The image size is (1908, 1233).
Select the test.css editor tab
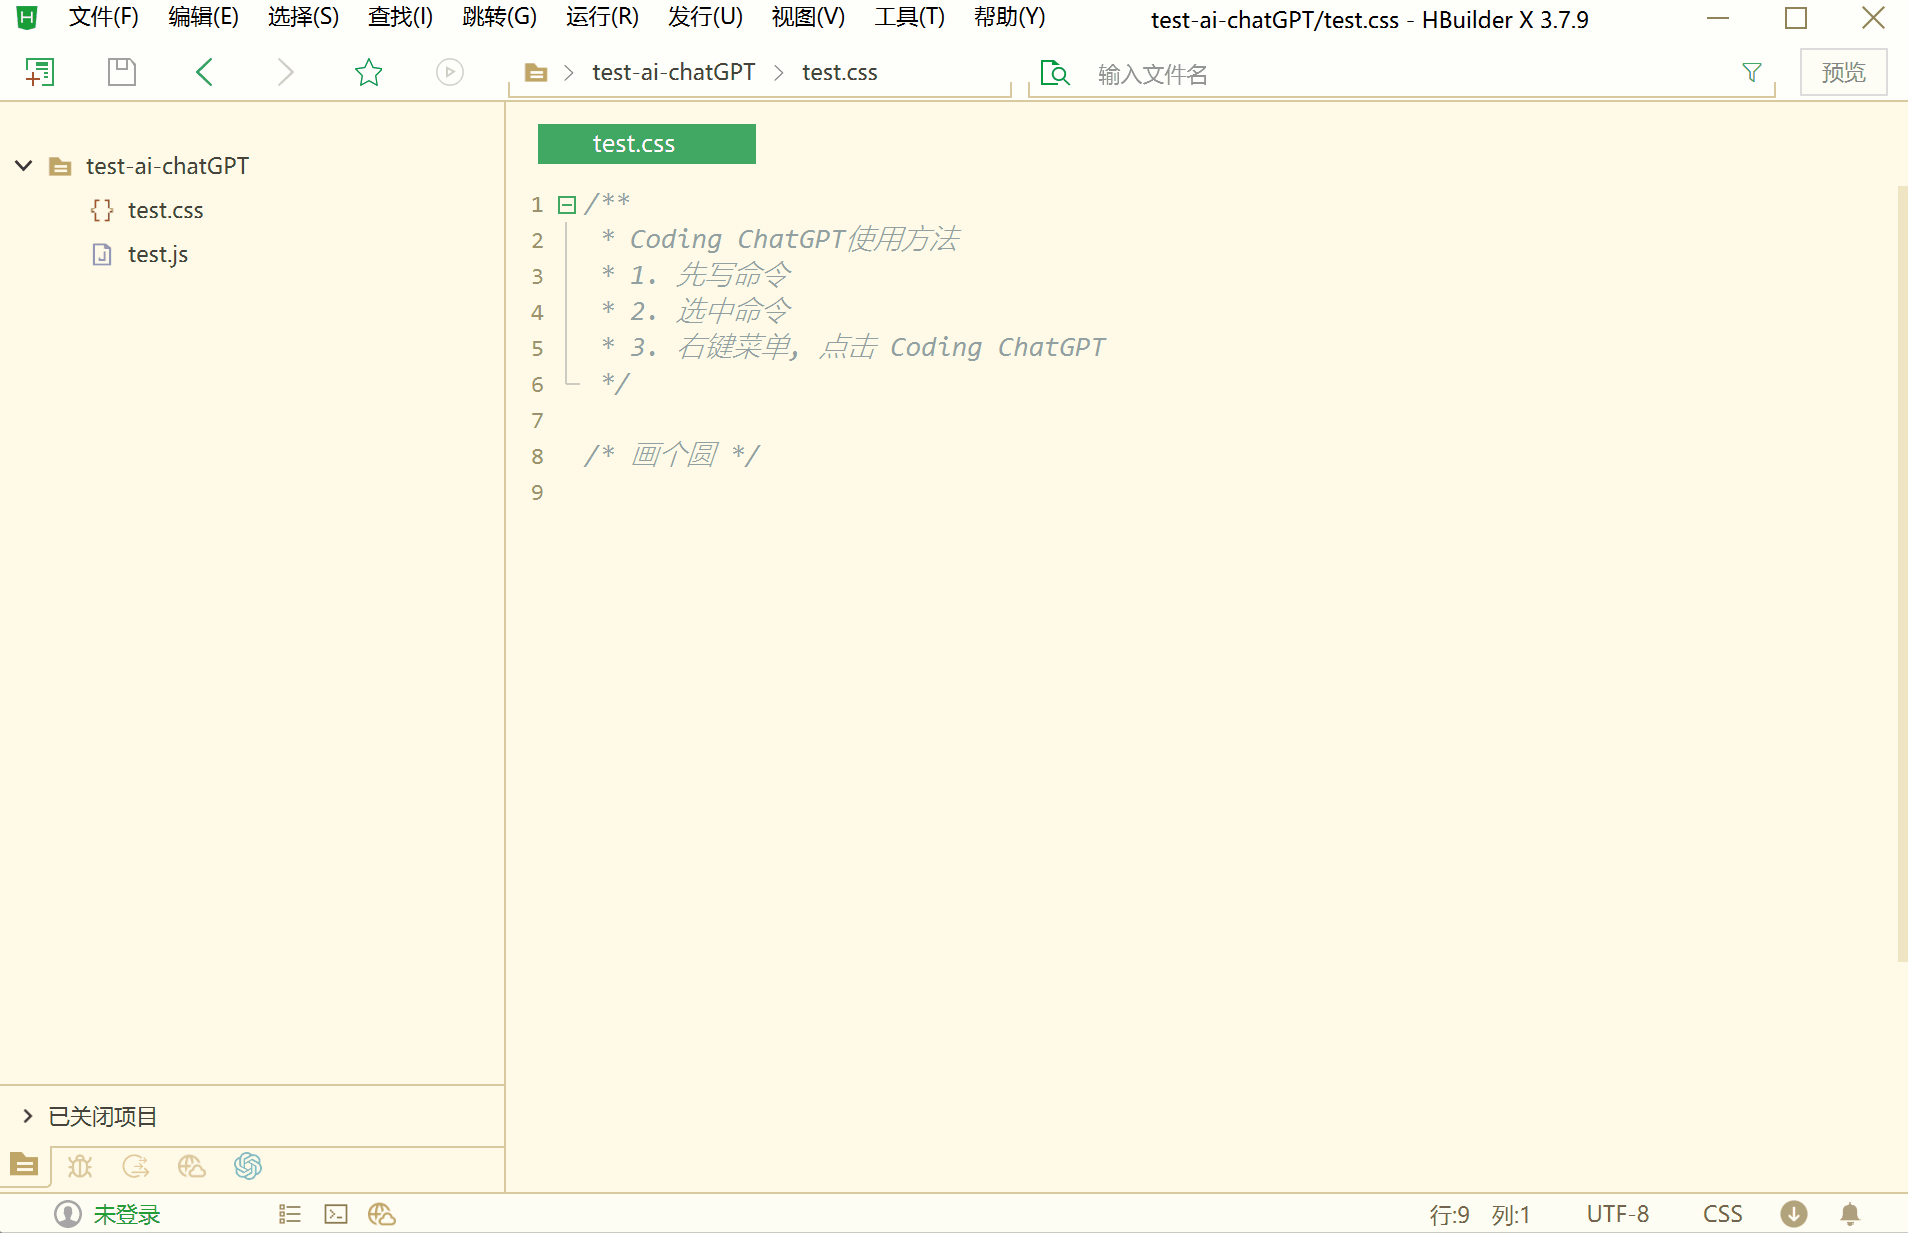click(647, 144)
